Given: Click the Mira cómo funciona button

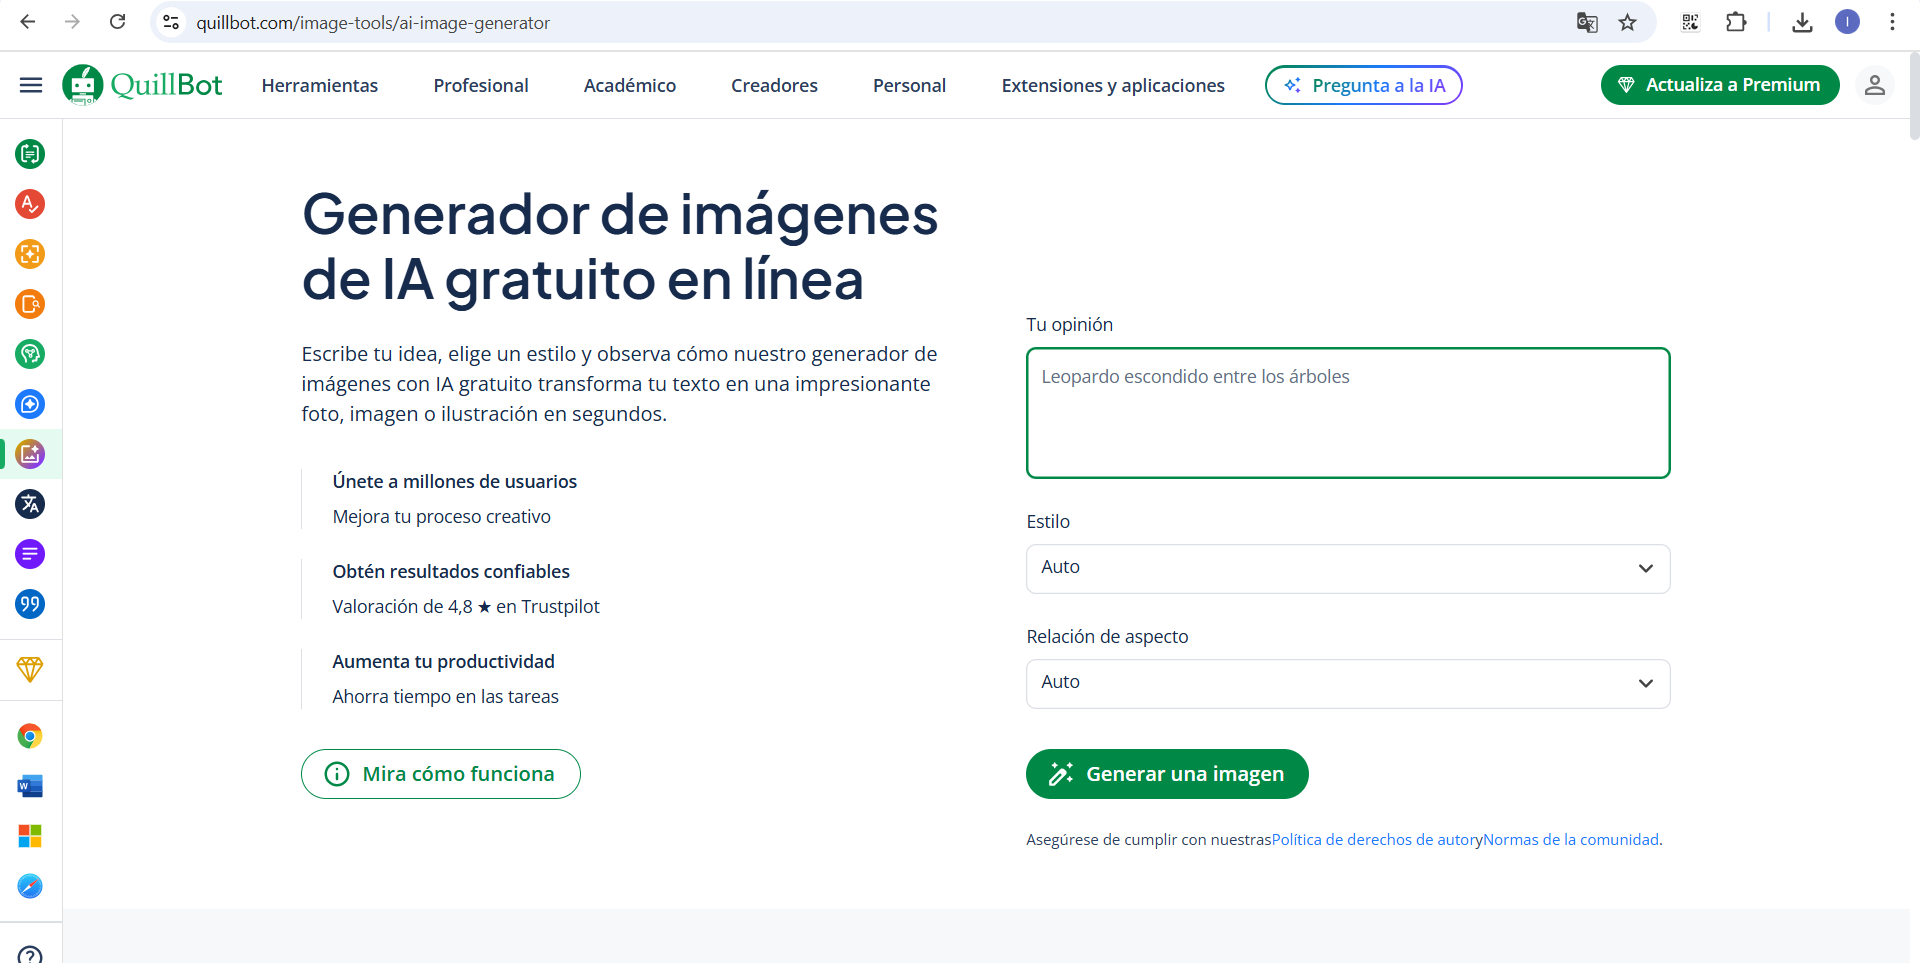Looking at the screenshot, I should click(x=440, y=774).
